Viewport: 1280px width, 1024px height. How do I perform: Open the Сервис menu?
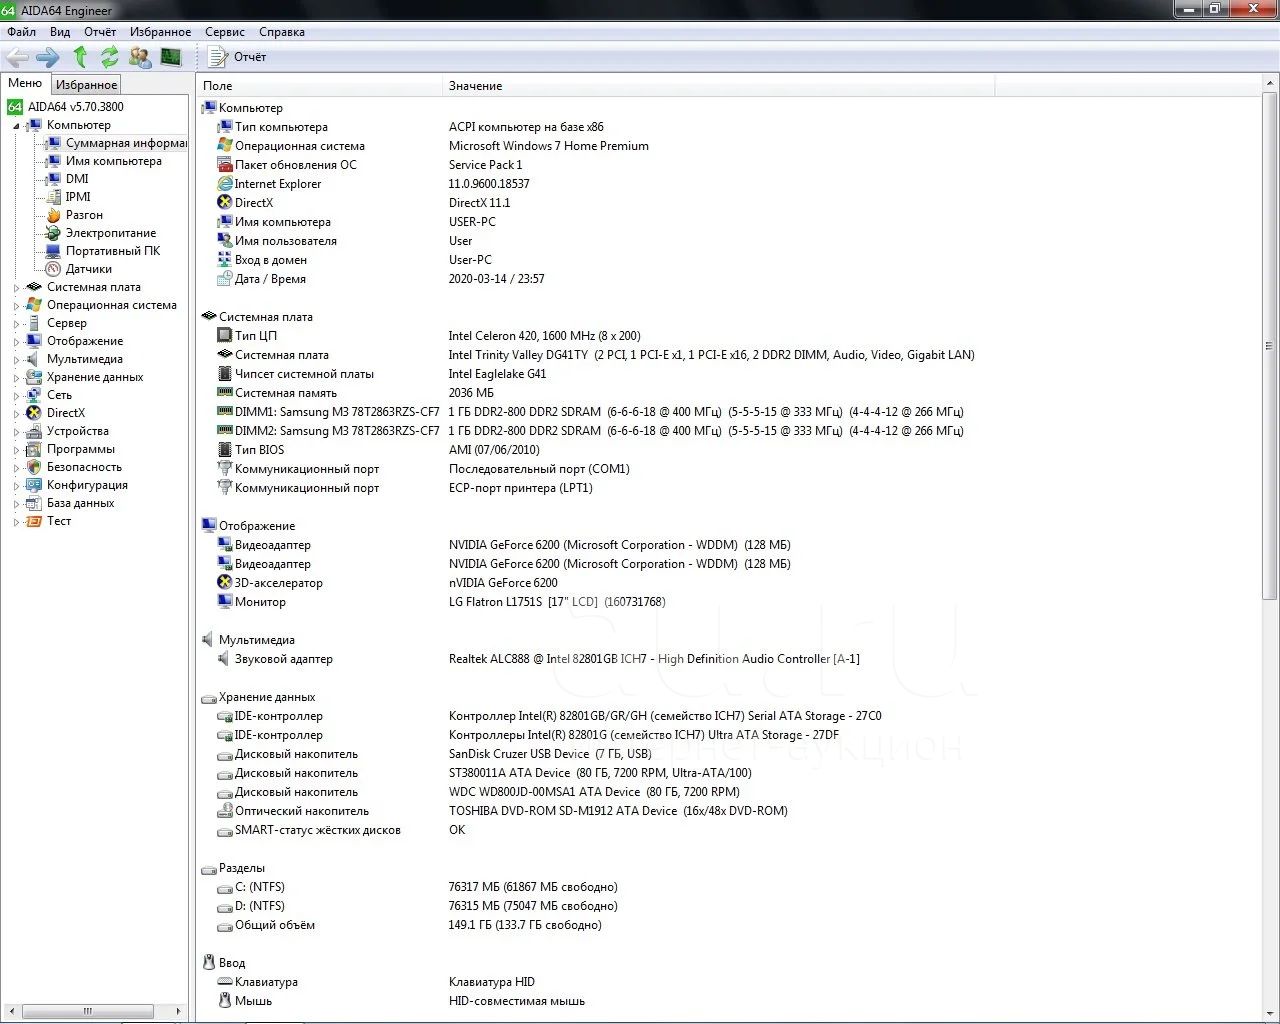(x=225, y=32)
